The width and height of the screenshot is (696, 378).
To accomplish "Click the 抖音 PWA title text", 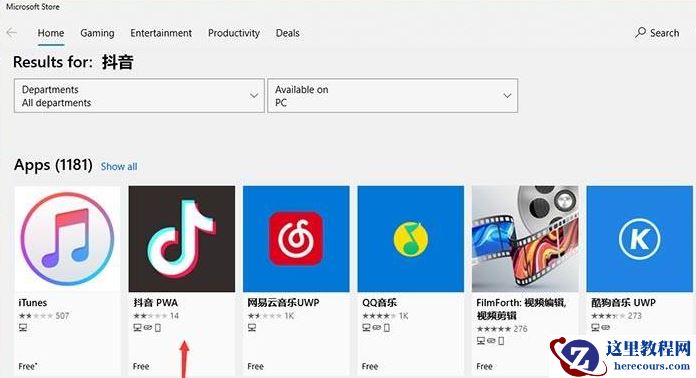I will pyautogui.click(x=155, y=303).
